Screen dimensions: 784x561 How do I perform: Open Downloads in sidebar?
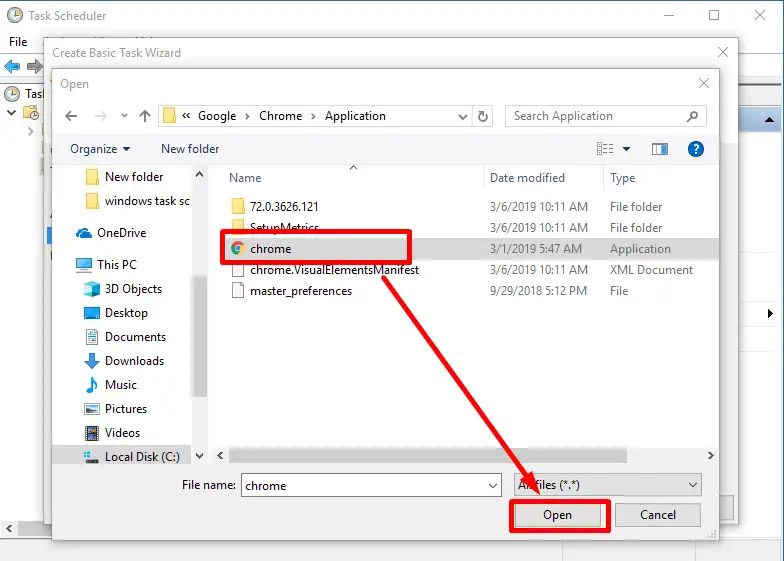click(x=124, y=361)
